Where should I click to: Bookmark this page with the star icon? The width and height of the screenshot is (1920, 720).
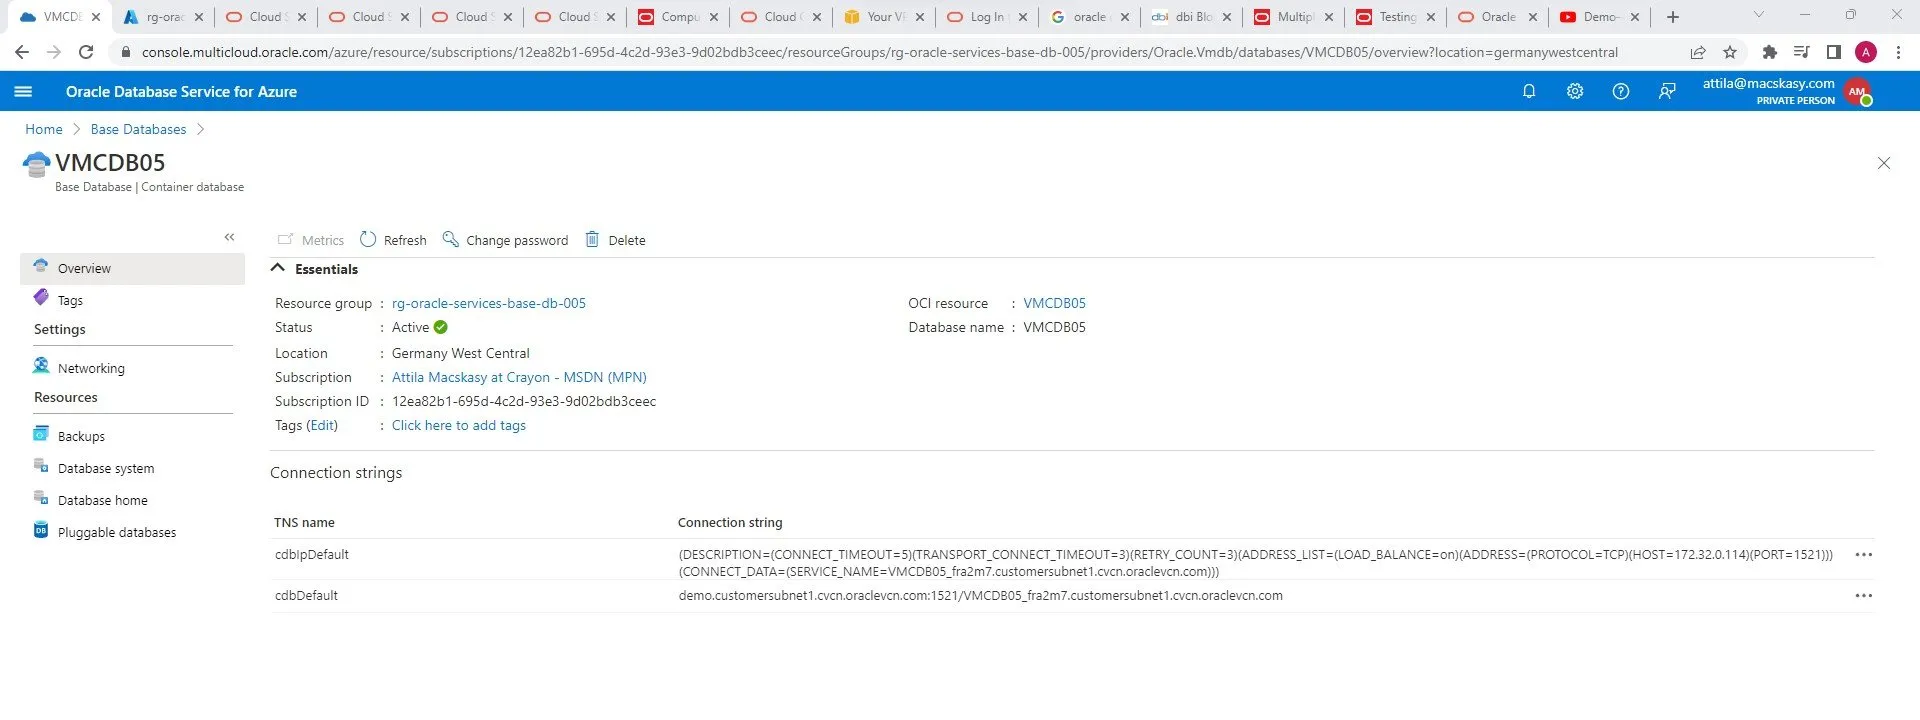[x=1730, y=52]
